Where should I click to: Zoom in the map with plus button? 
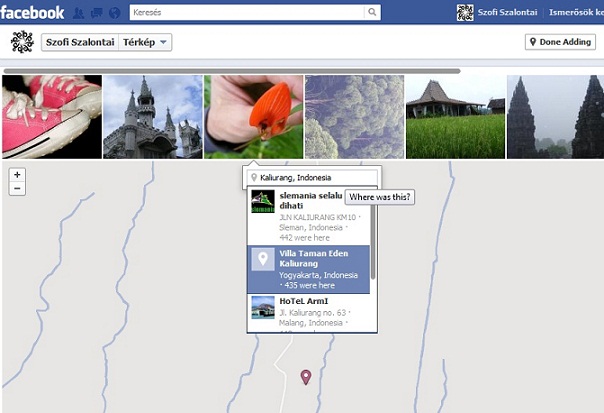[17, 175]
